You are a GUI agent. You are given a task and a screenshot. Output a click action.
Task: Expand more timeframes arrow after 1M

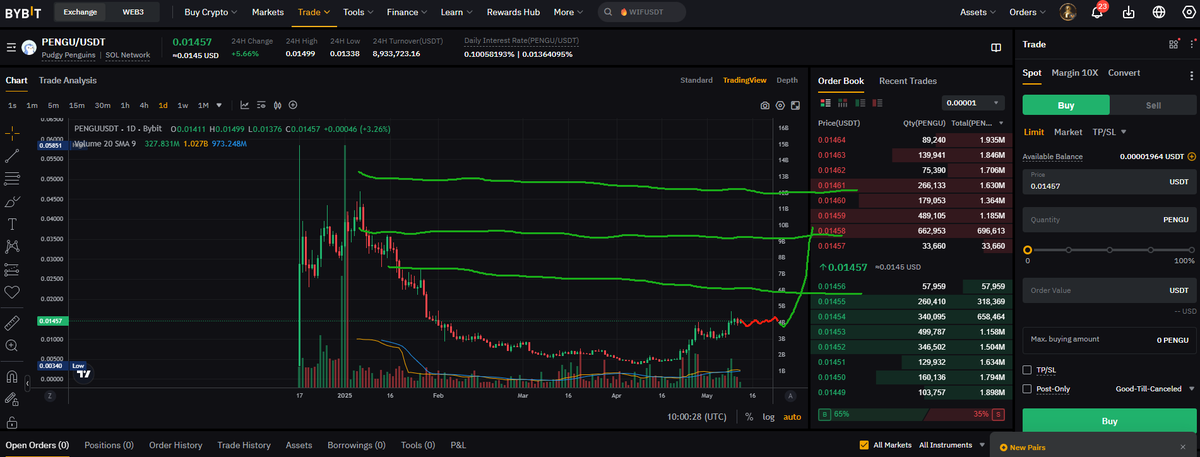coord(219,105)
